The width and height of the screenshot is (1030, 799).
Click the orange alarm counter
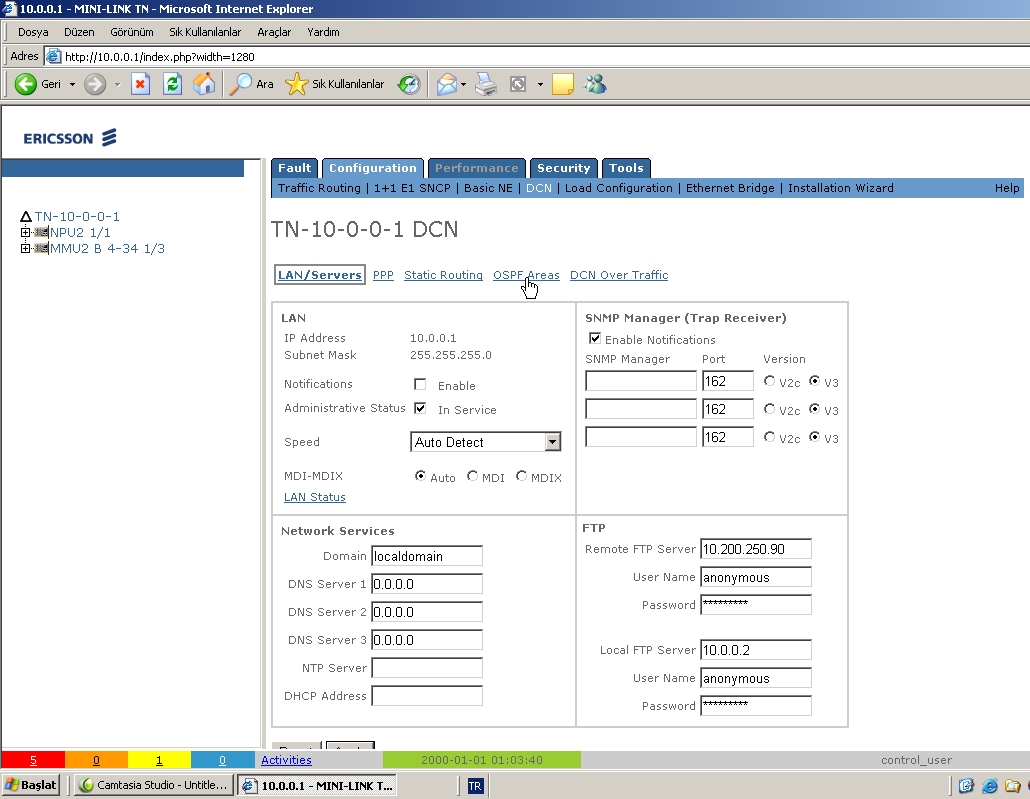pyautogui.click(x=96, y=760)
